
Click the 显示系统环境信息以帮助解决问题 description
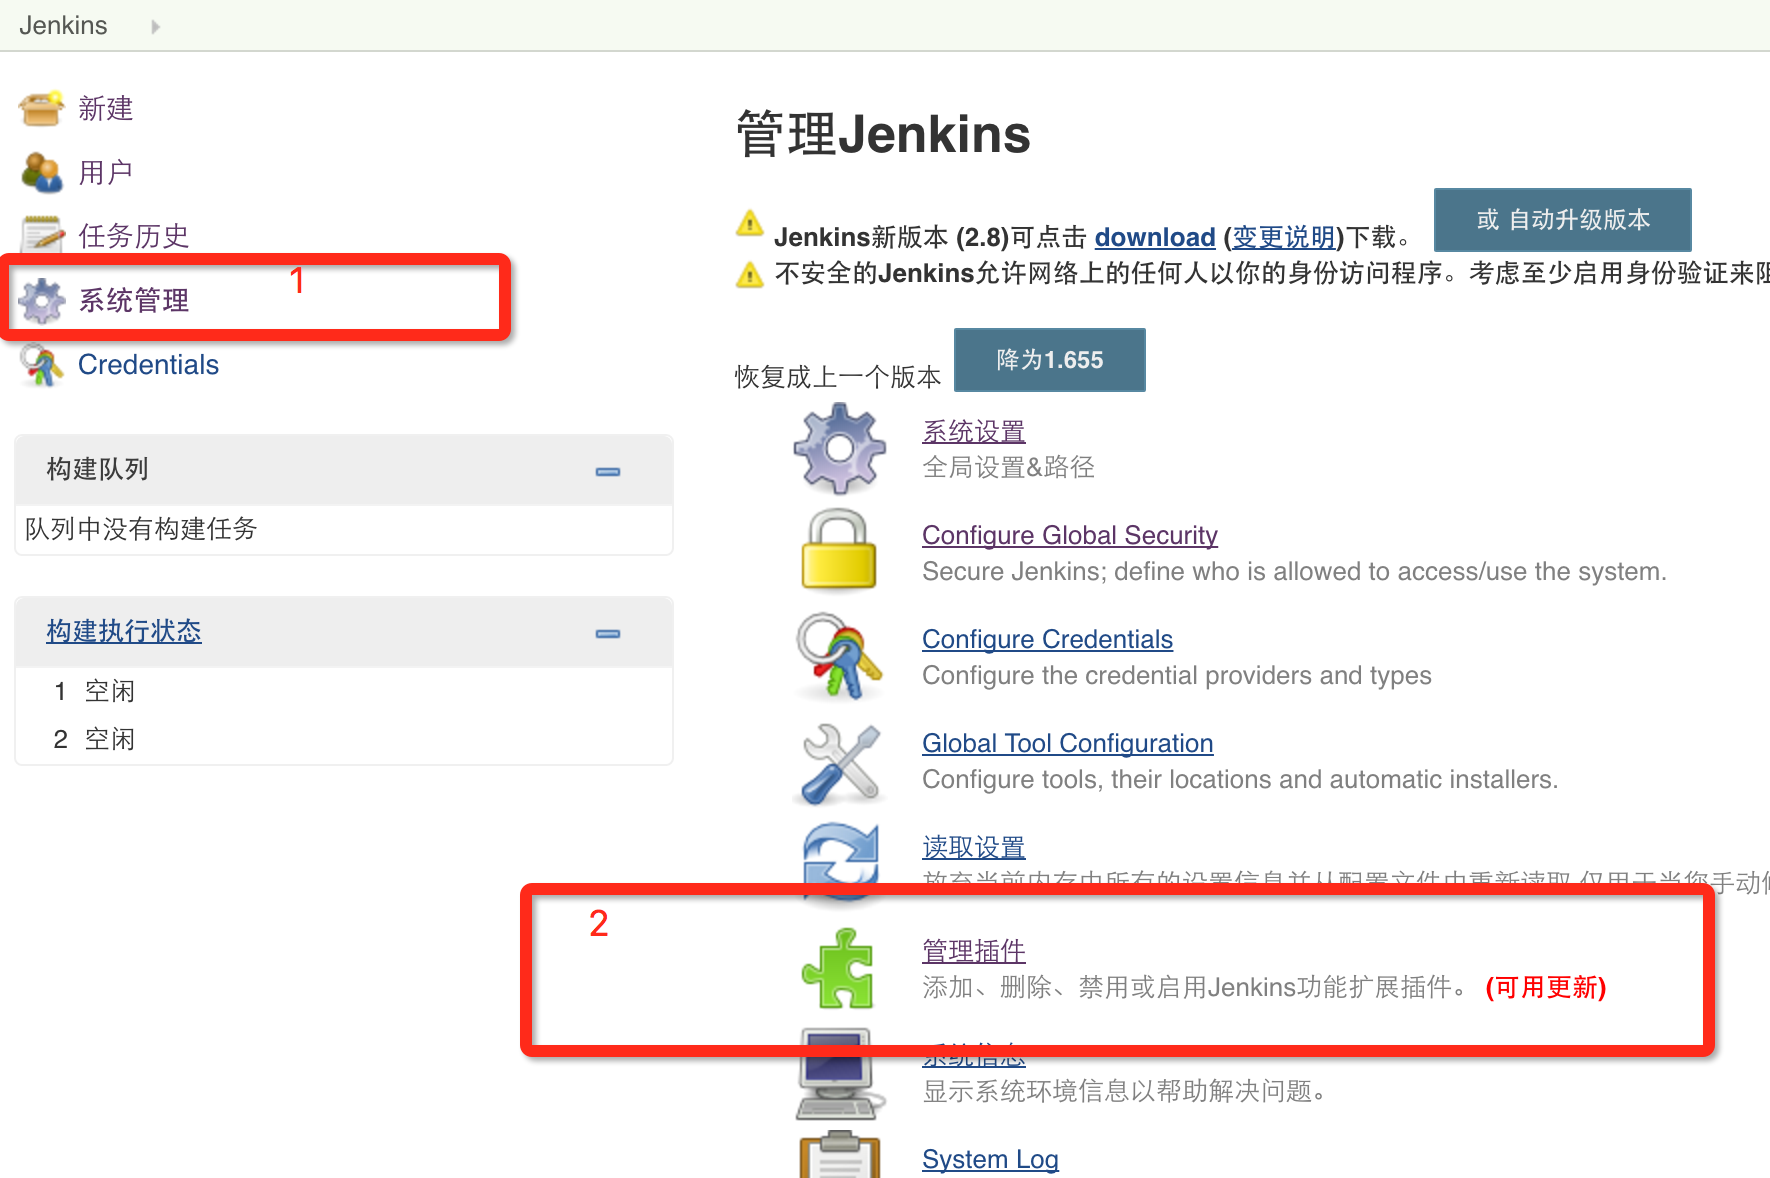(x=1125, y=1091)
